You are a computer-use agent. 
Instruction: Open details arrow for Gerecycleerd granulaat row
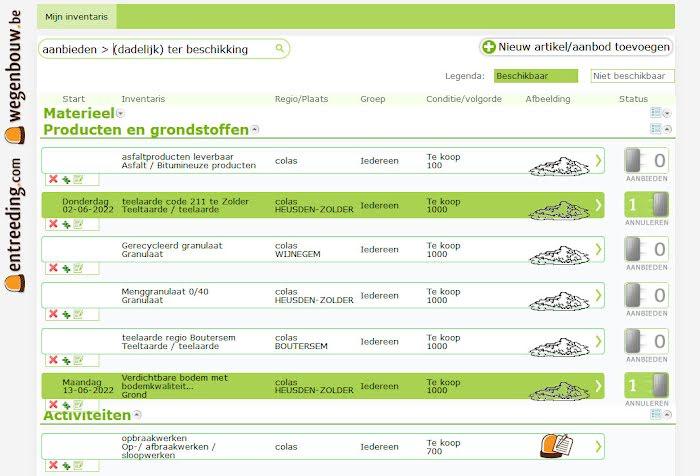[598, 250]
